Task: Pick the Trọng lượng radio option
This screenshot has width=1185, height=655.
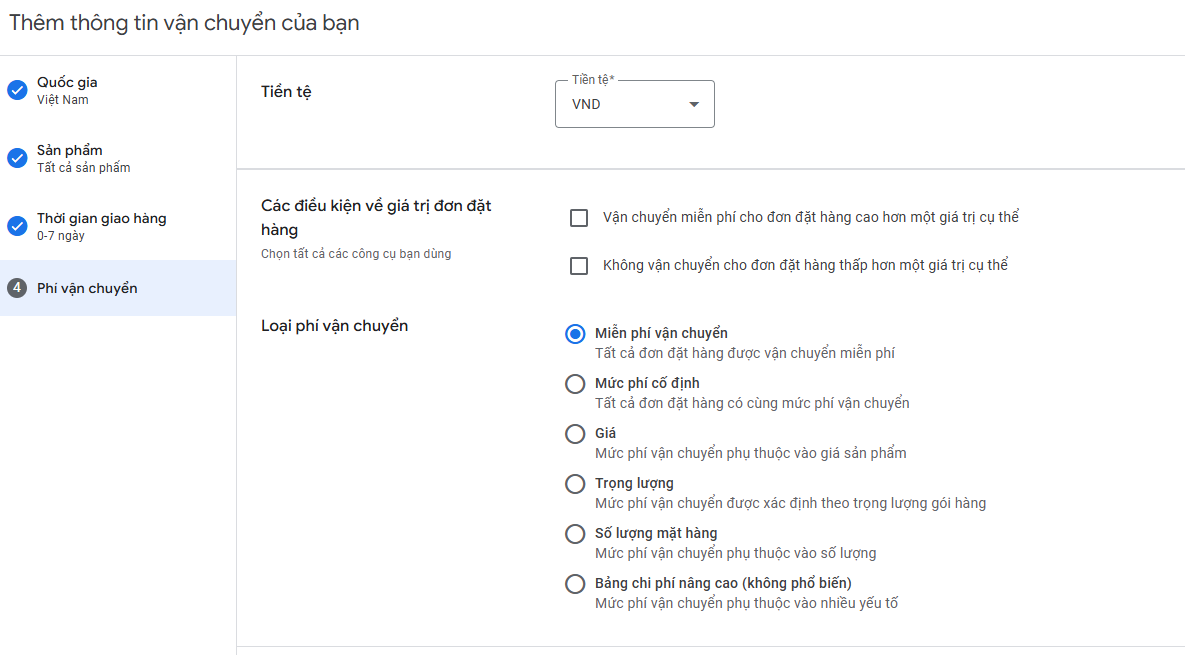Action: pyautogui.click(x=575, y=484)
